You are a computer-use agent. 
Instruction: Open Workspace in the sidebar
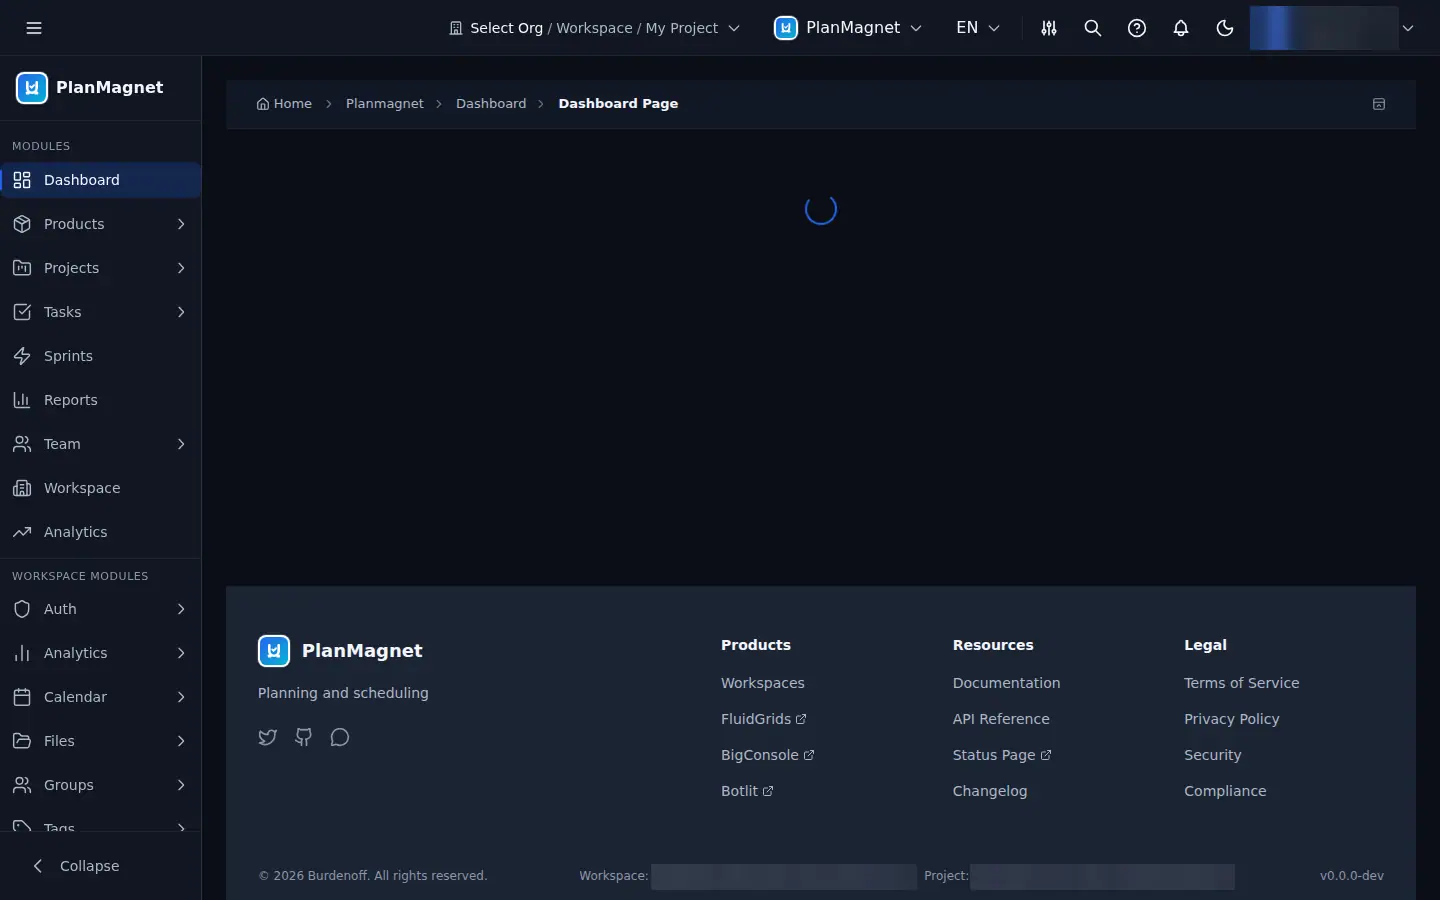tap(100, 488)
